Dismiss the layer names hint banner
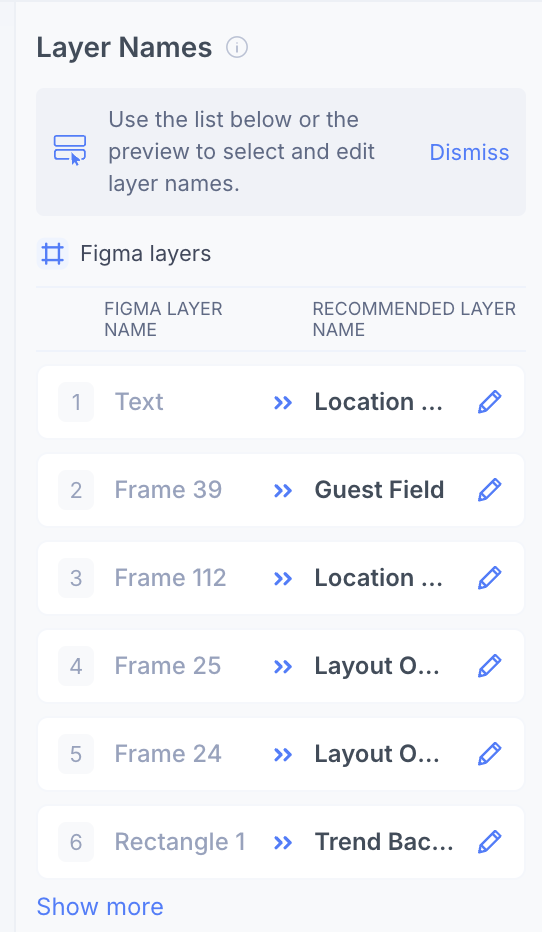 469,152
